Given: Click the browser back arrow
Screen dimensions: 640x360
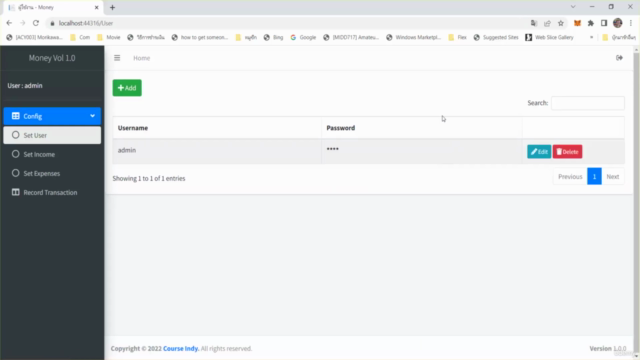Looking at the screenshot, I should pos(9,23).
